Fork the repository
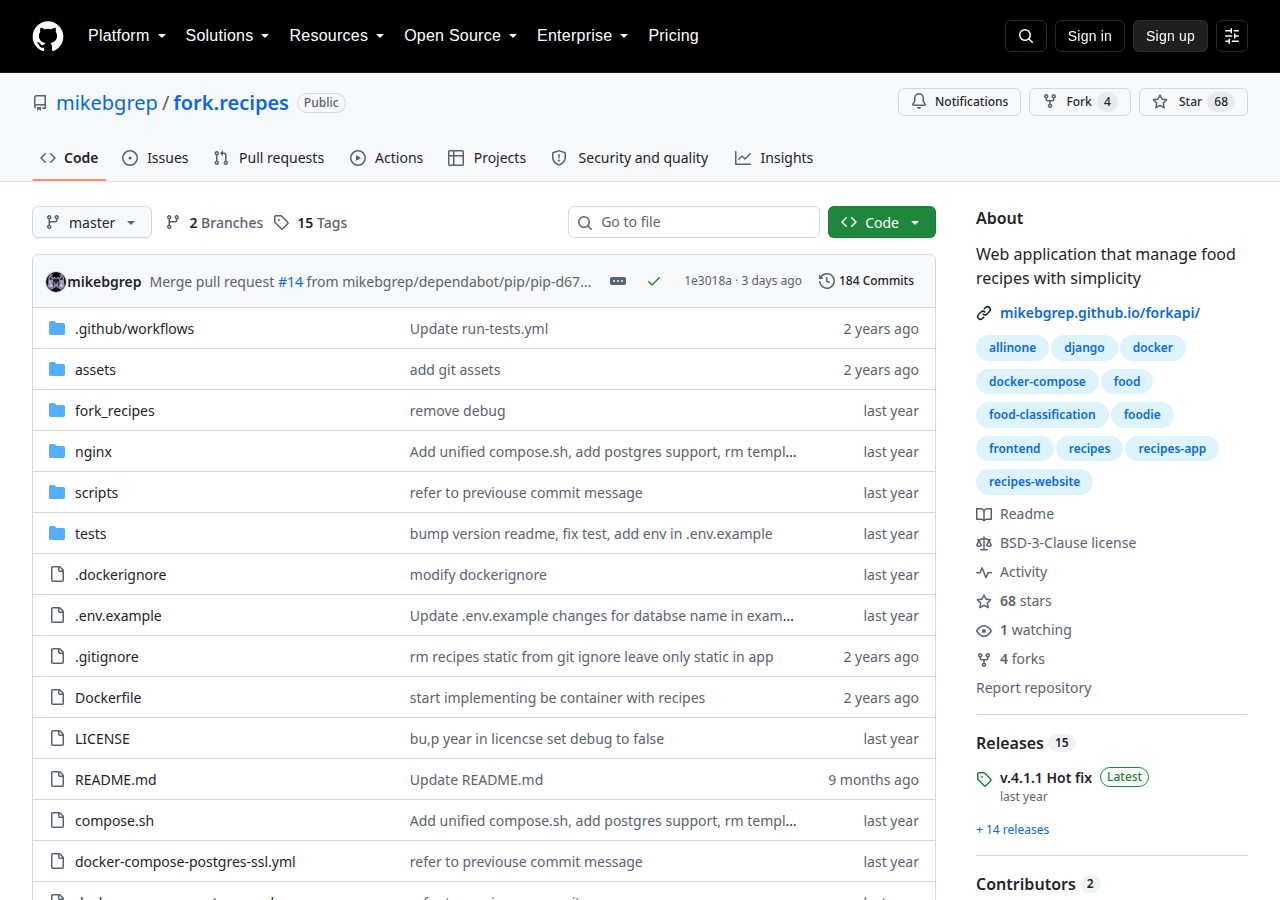This screenshot has width=1280, height=900. pyautogui.click(x=1080, y=102)
